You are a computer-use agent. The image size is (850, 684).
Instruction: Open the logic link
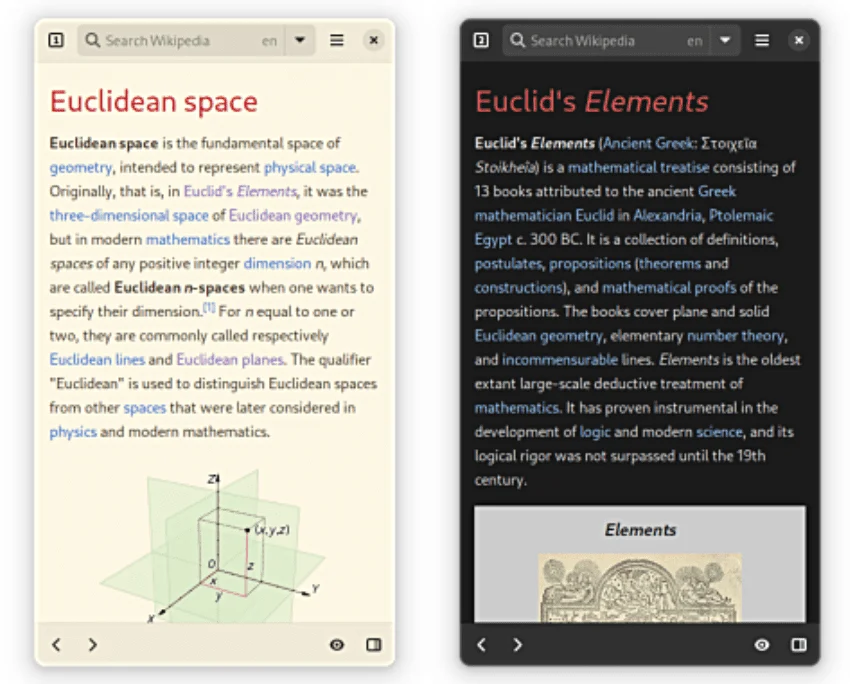point(595,432)
